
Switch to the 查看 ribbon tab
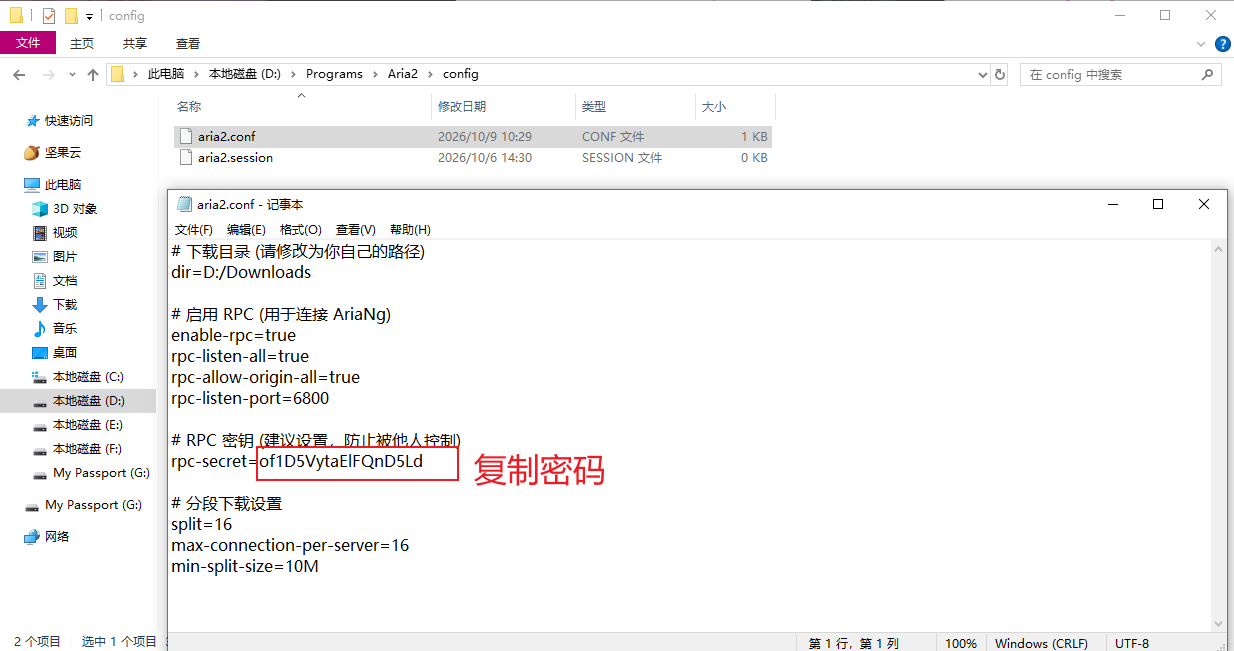tap(188, 43)
